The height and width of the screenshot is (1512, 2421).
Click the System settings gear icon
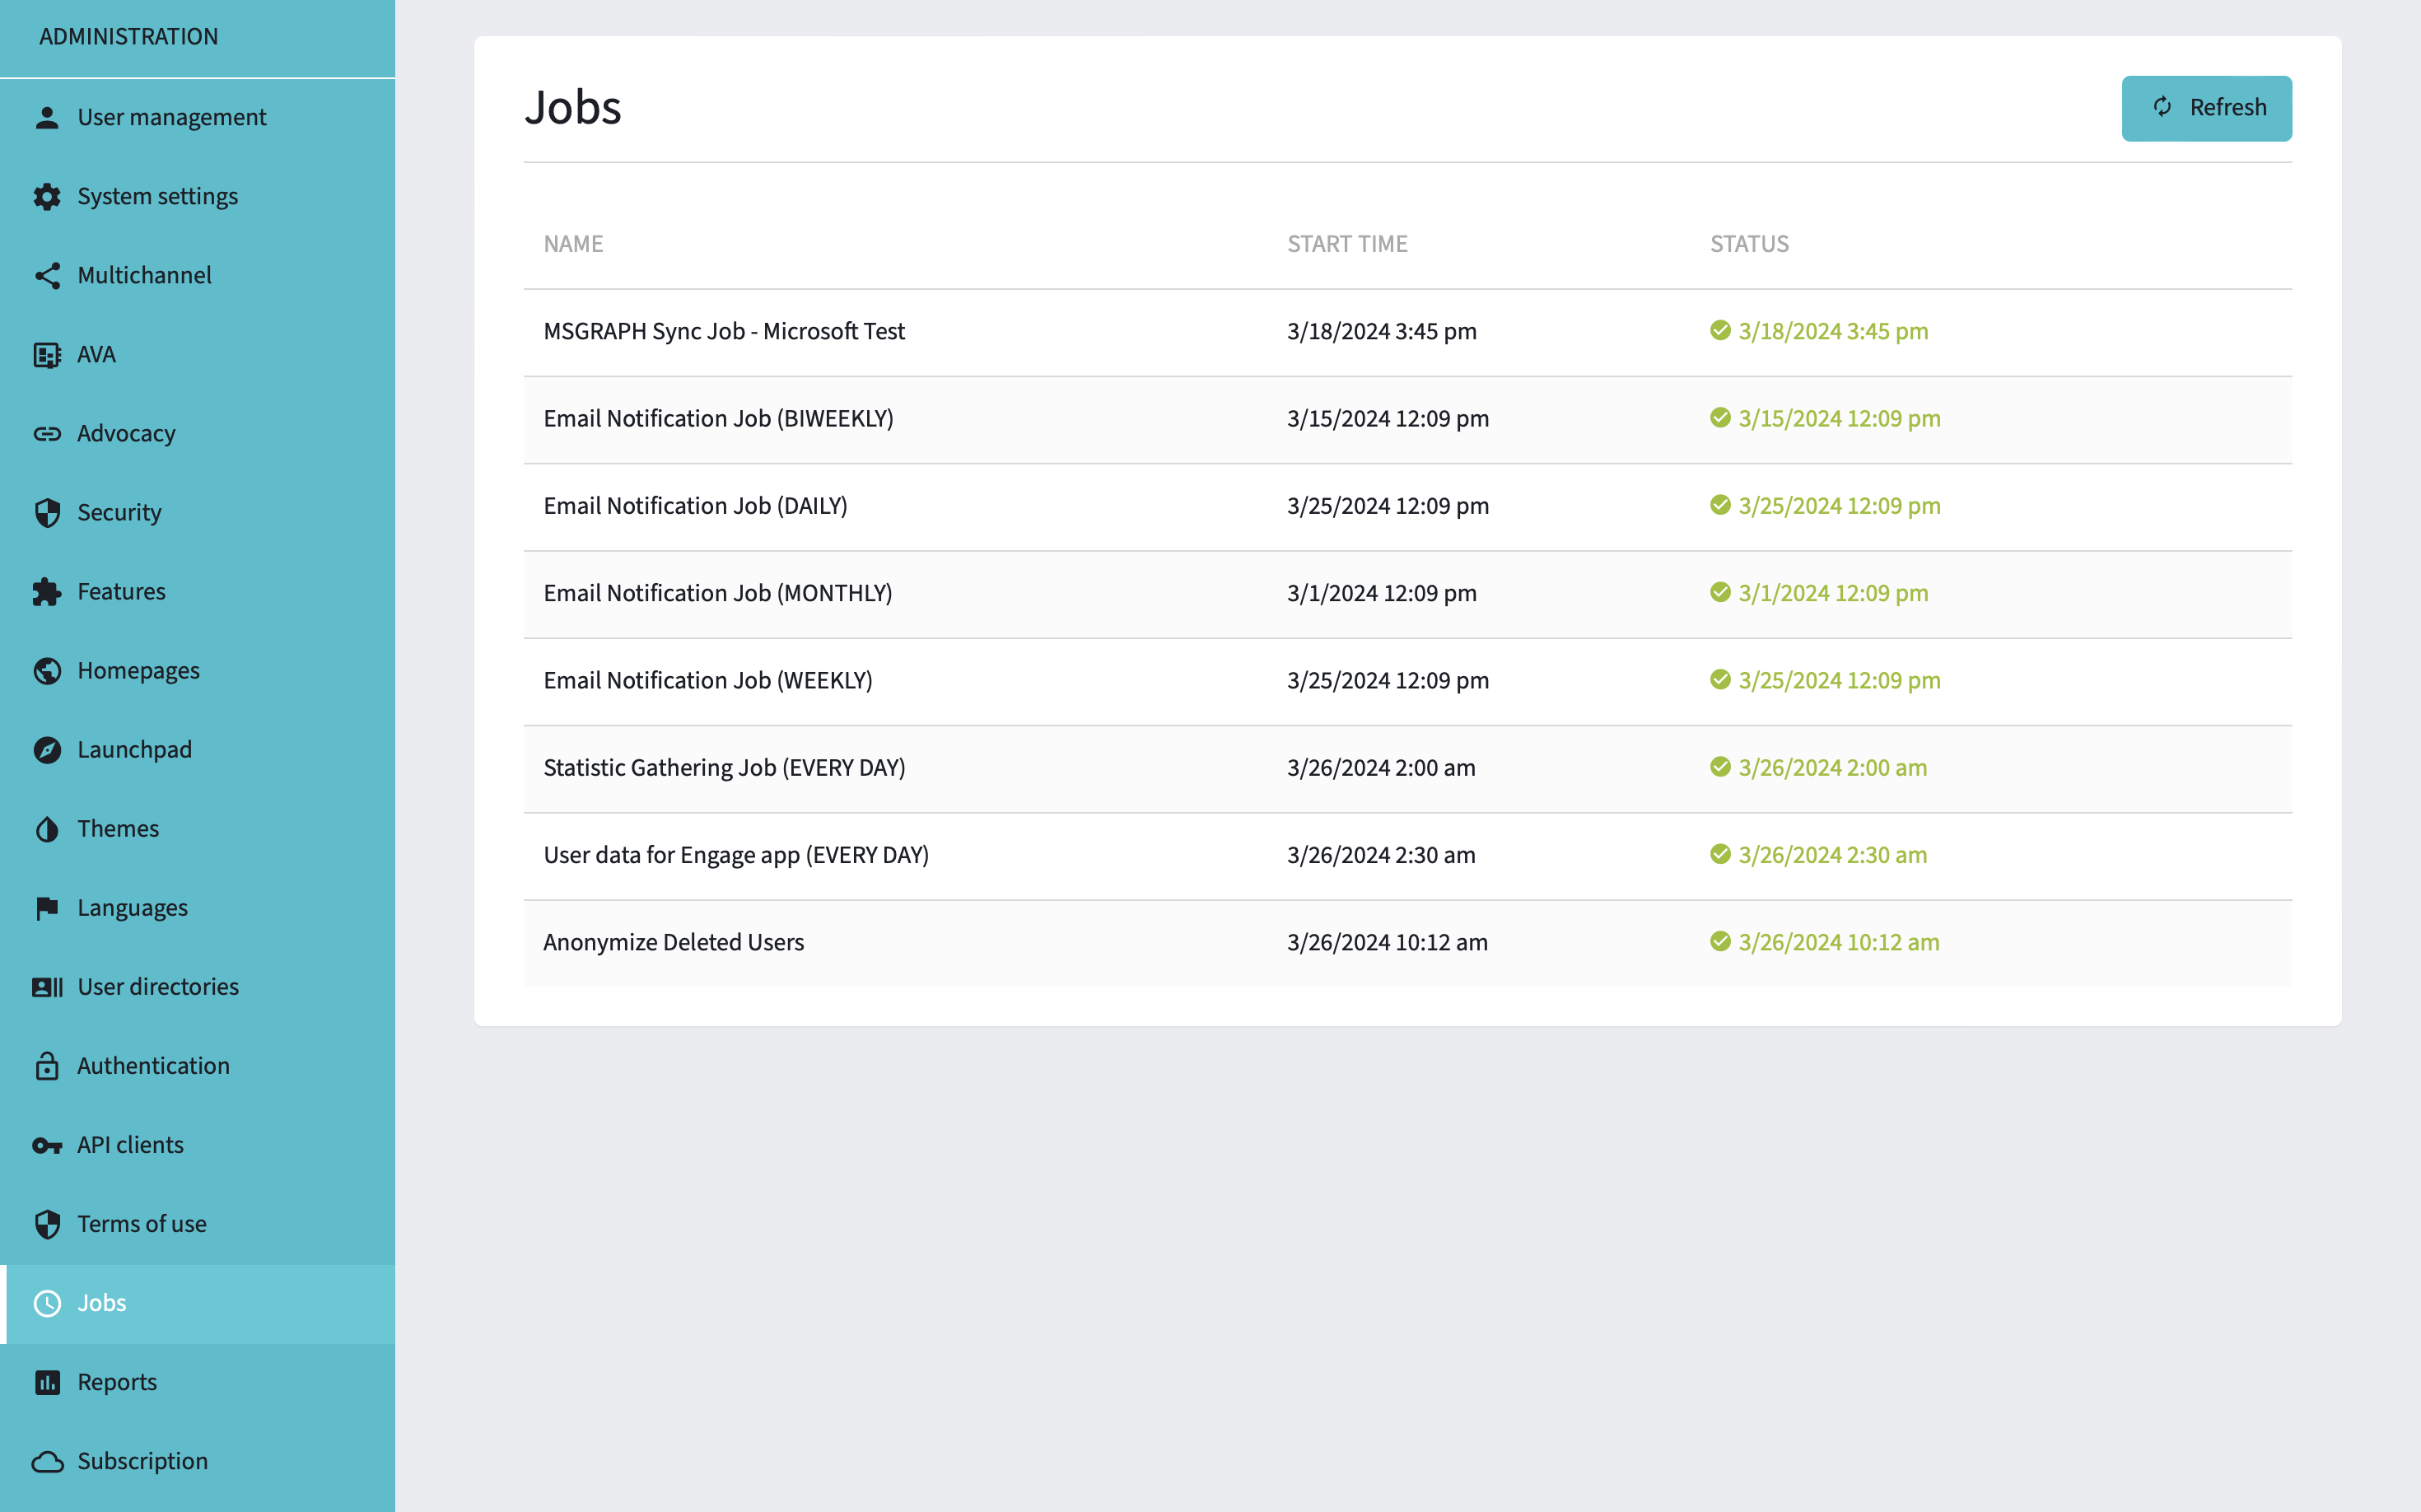point(47,197)
